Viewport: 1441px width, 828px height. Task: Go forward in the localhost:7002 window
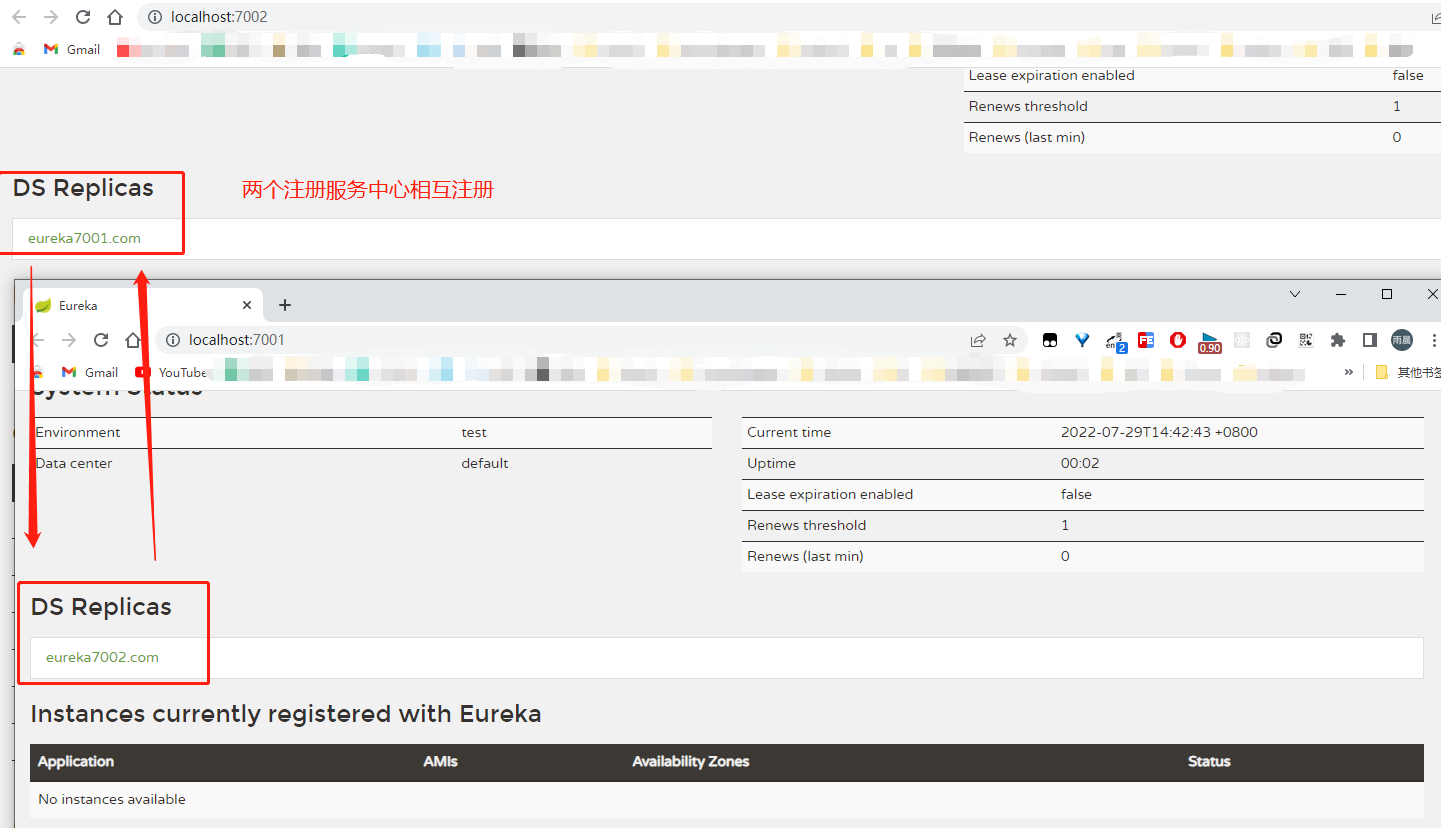[x=51, y=17]
